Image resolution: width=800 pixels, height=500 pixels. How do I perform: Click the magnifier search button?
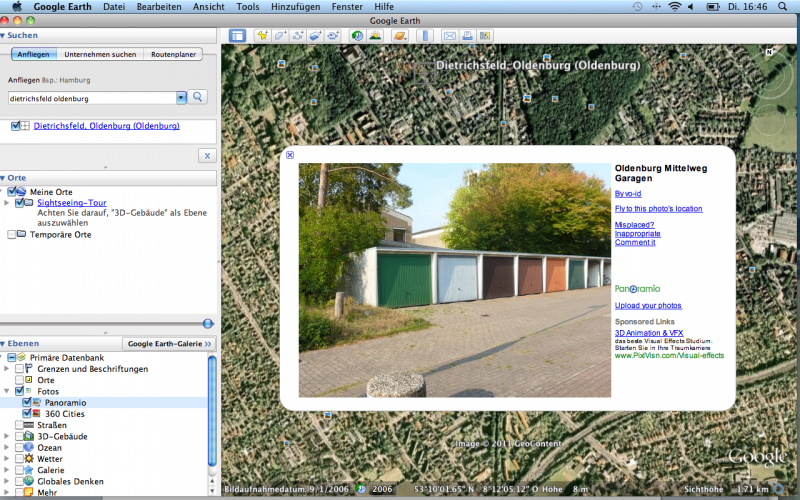(198, 97)
